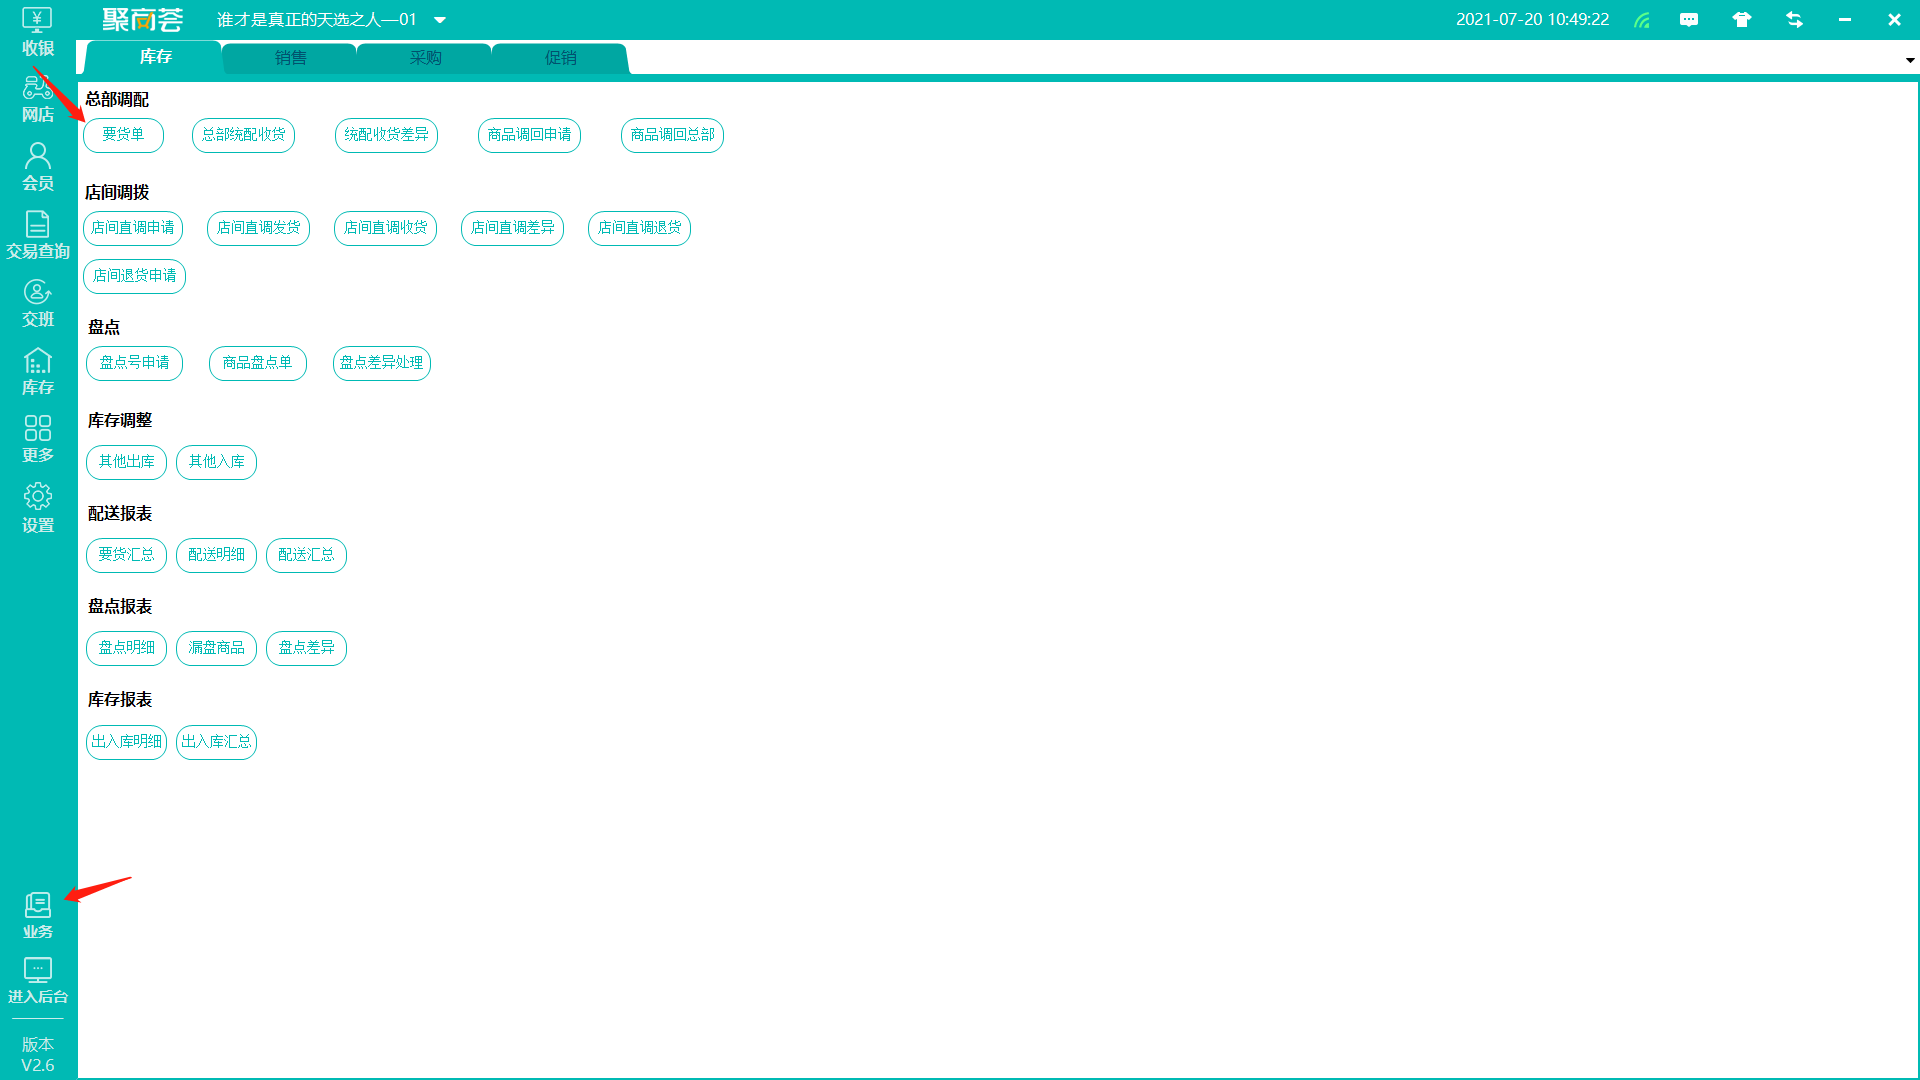Open 商品调回申请
The width and height of the screenshot is (1920, 1080).
[529, 135]
